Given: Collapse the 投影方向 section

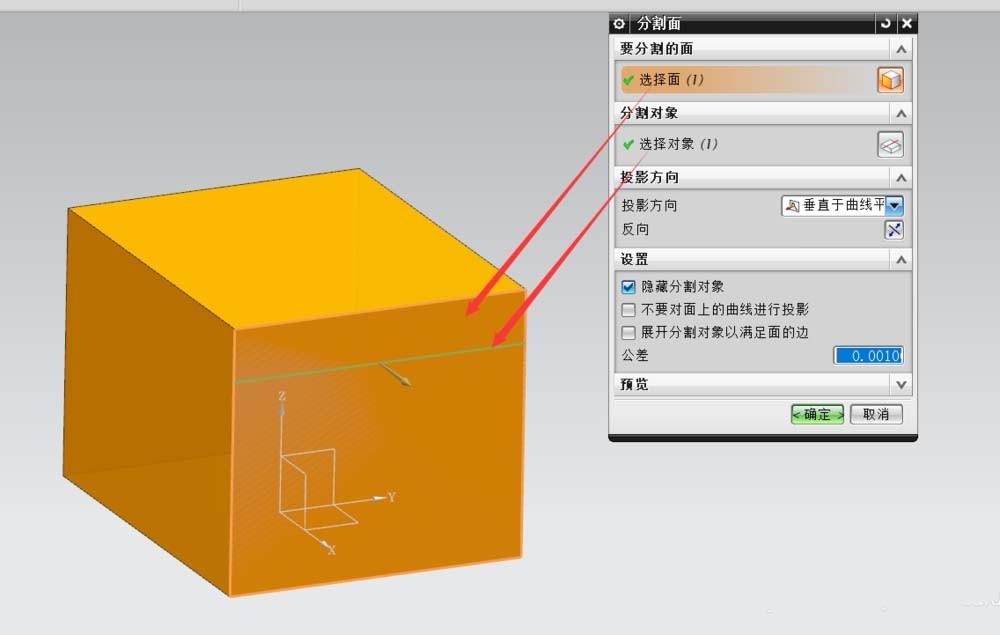Looking at the screenshot, I should click(x=899, y=177).
